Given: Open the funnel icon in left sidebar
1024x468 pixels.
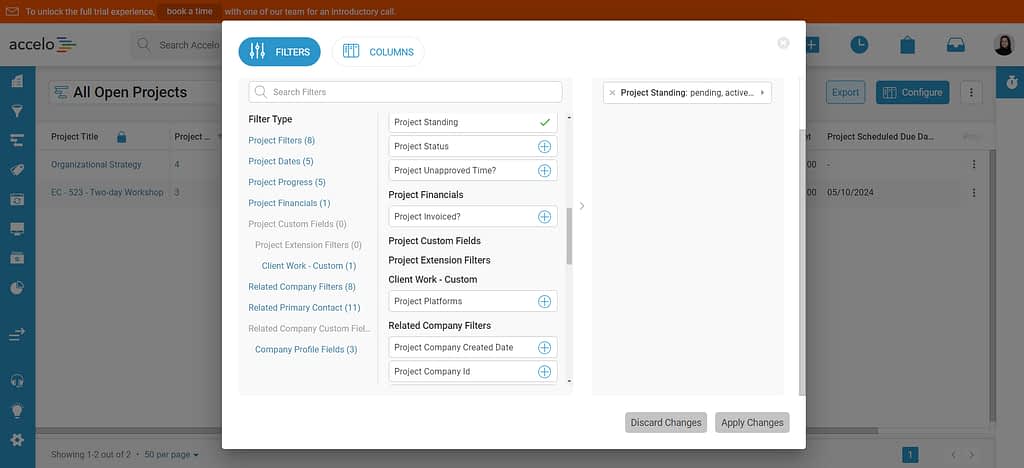Looking at the screenshot, I should 17,111.
